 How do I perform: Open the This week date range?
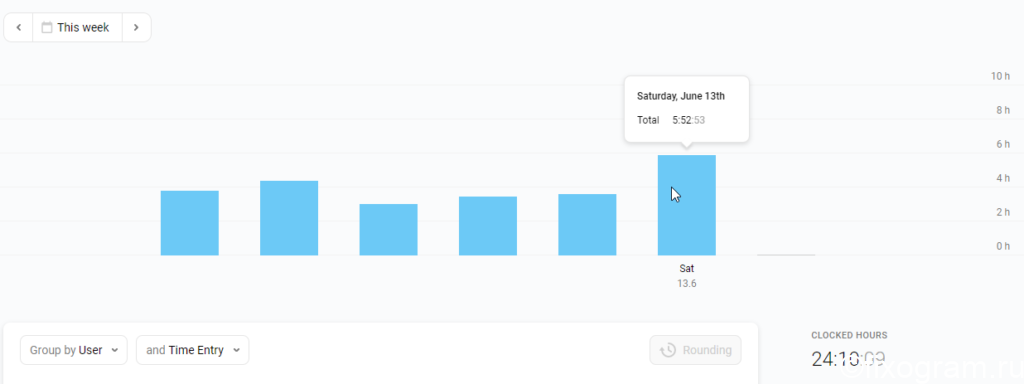(77, 27)
